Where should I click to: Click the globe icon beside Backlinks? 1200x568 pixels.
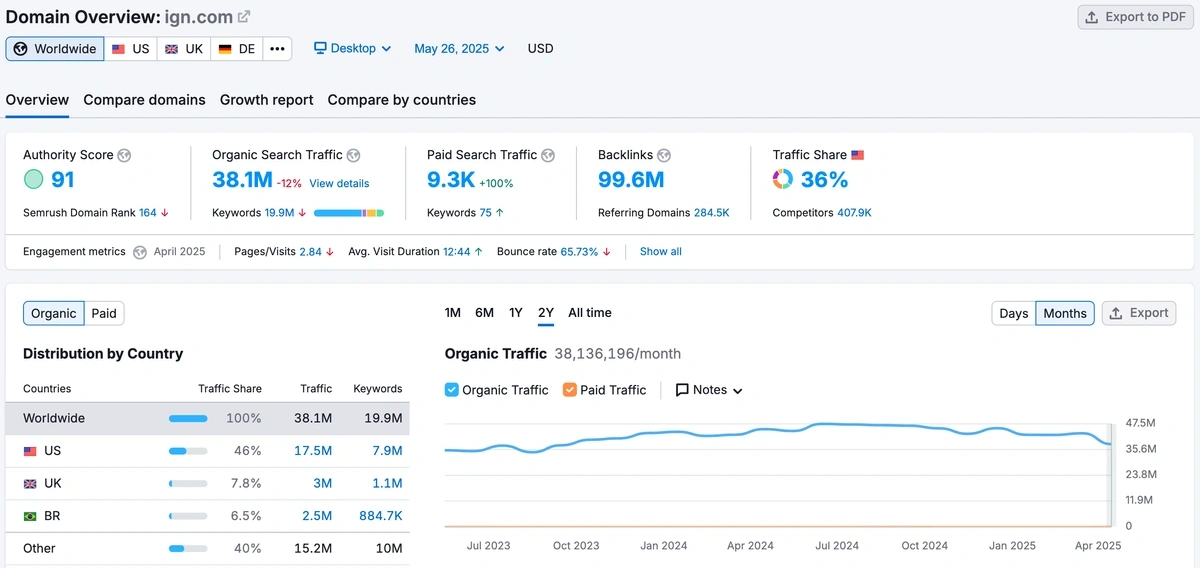click(x=664, y=156)
